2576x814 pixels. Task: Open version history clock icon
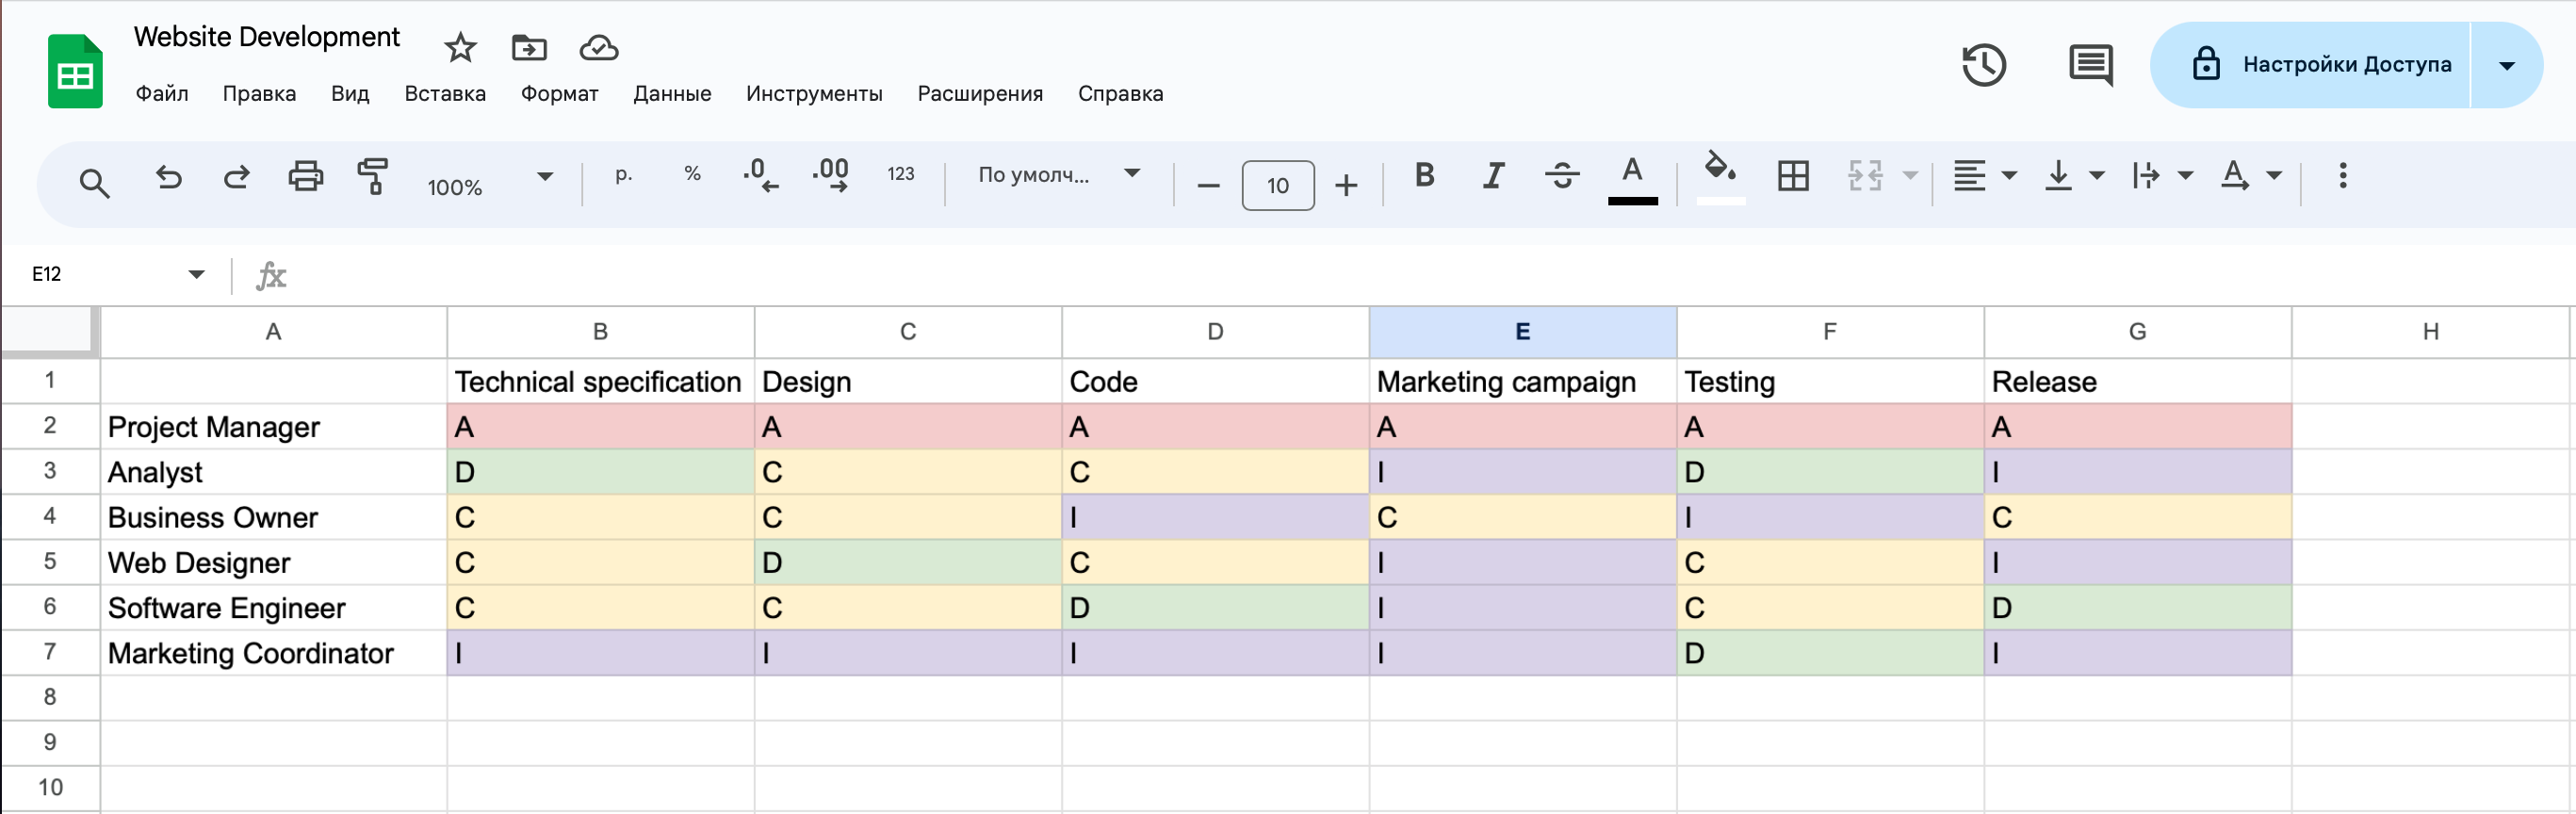pyautogui.click(x=1984, y=65)
